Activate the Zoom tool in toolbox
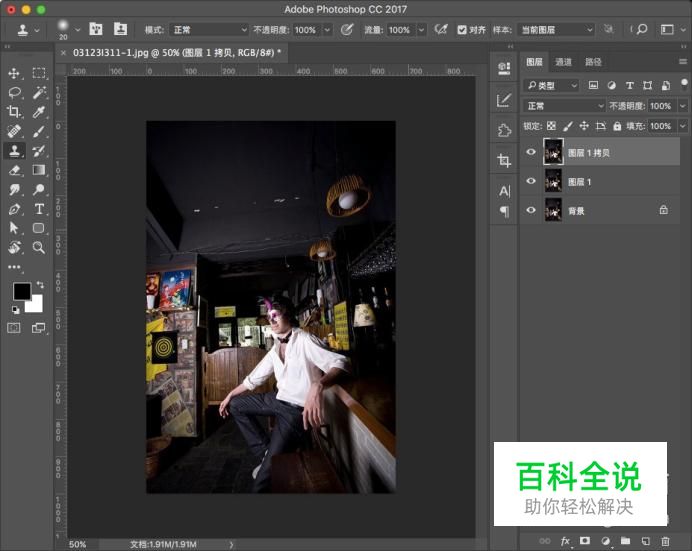Screen dimensions: 692x551 (x=39, y=247)
